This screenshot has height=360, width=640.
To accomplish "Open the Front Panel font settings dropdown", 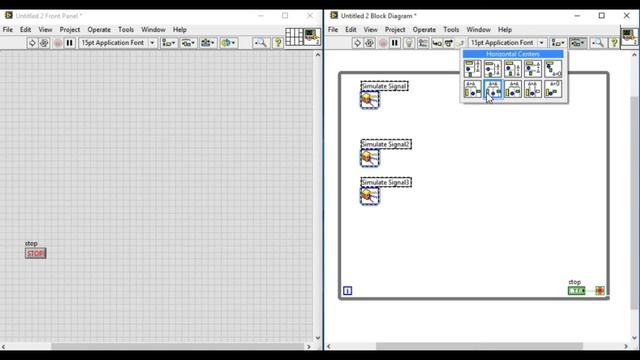I will coord(117,43).
